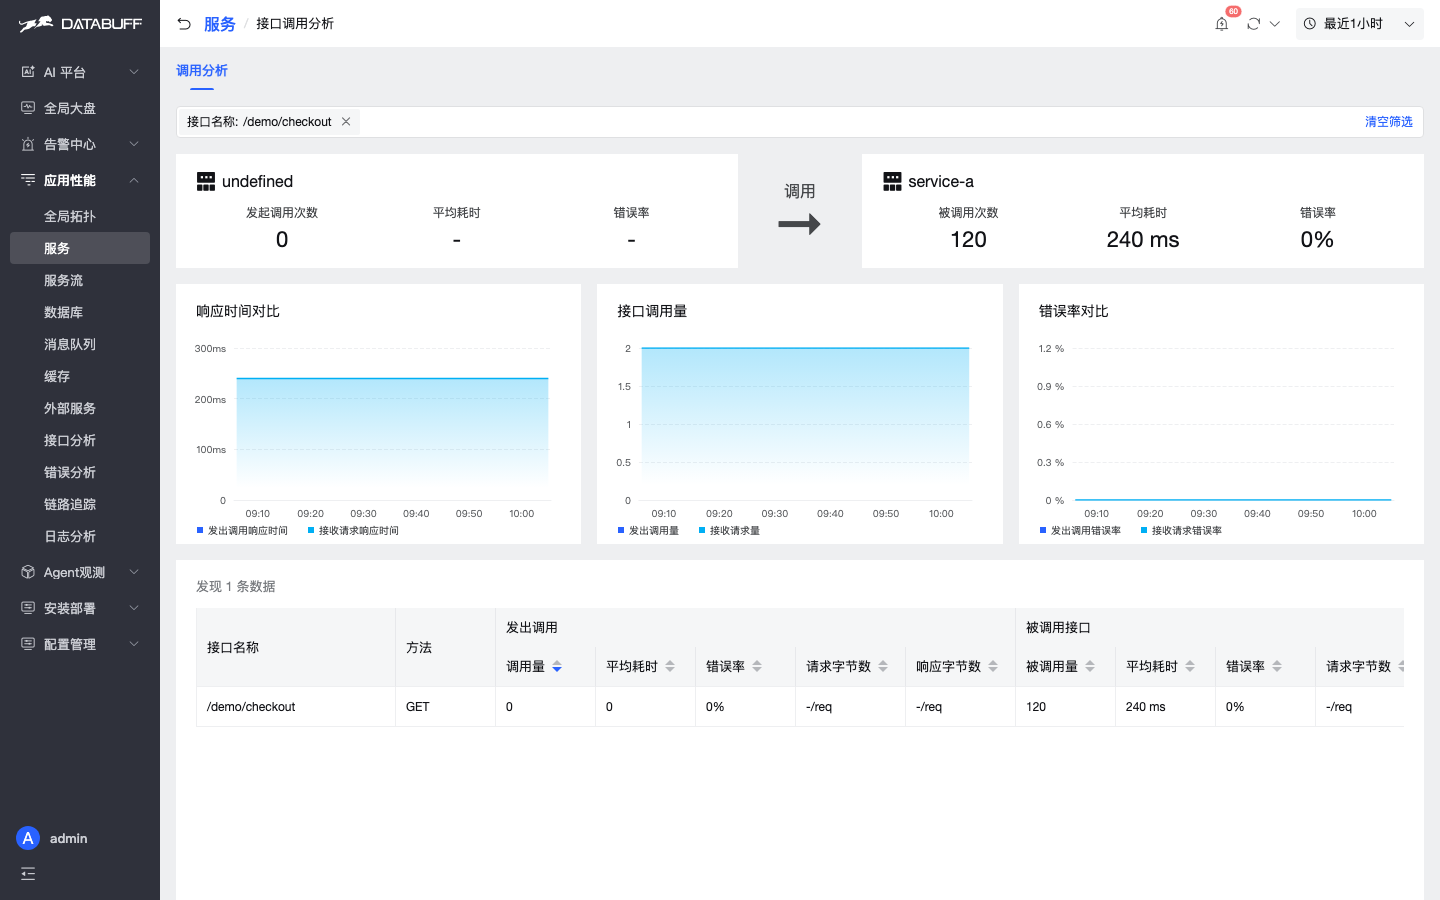Viewport: 1440px width, 900px height.
Task: Sort by 被调用接口 平均耗时 column
Action: 1190,667
